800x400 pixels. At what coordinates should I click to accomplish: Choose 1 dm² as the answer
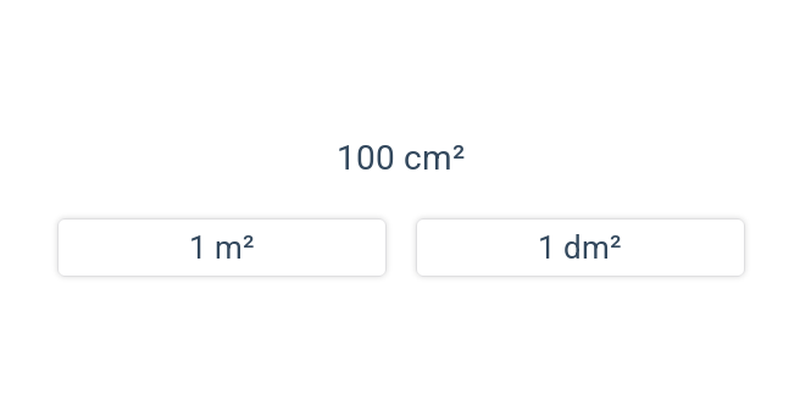pos(580,247)
